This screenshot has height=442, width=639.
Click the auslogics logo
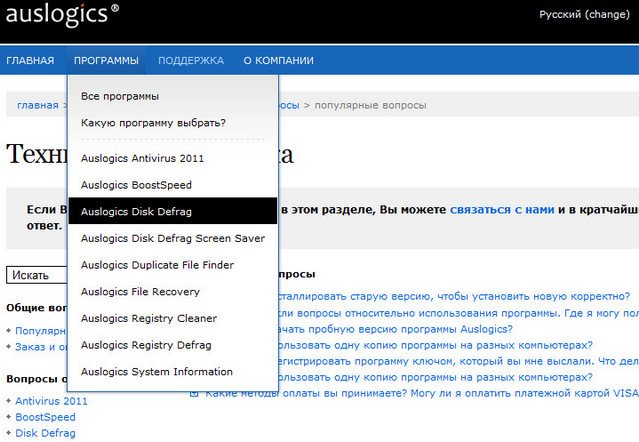click(62, 13)
